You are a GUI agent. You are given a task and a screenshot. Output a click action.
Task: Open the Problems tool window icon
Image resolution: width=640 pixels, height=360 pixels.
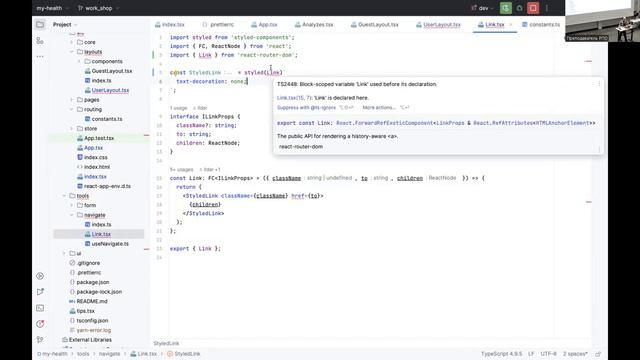pyautogui.click(x=40, y=324)
